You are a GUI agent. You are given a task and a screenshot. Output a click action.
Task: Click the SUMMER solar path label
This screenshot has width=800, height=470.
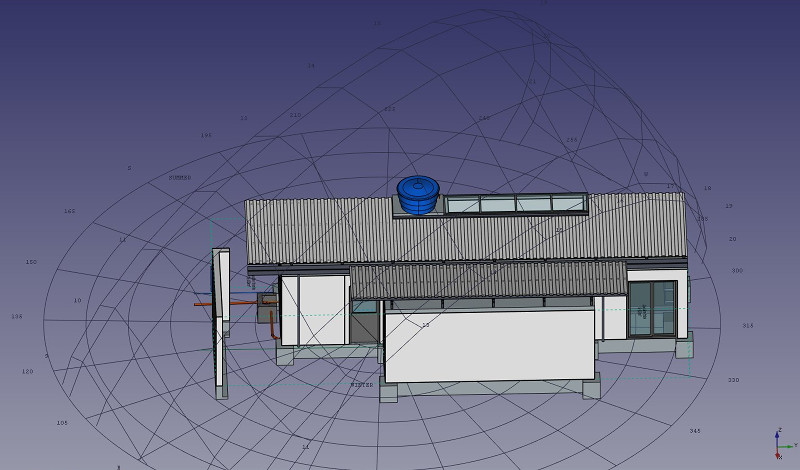(x=180, y=177)
